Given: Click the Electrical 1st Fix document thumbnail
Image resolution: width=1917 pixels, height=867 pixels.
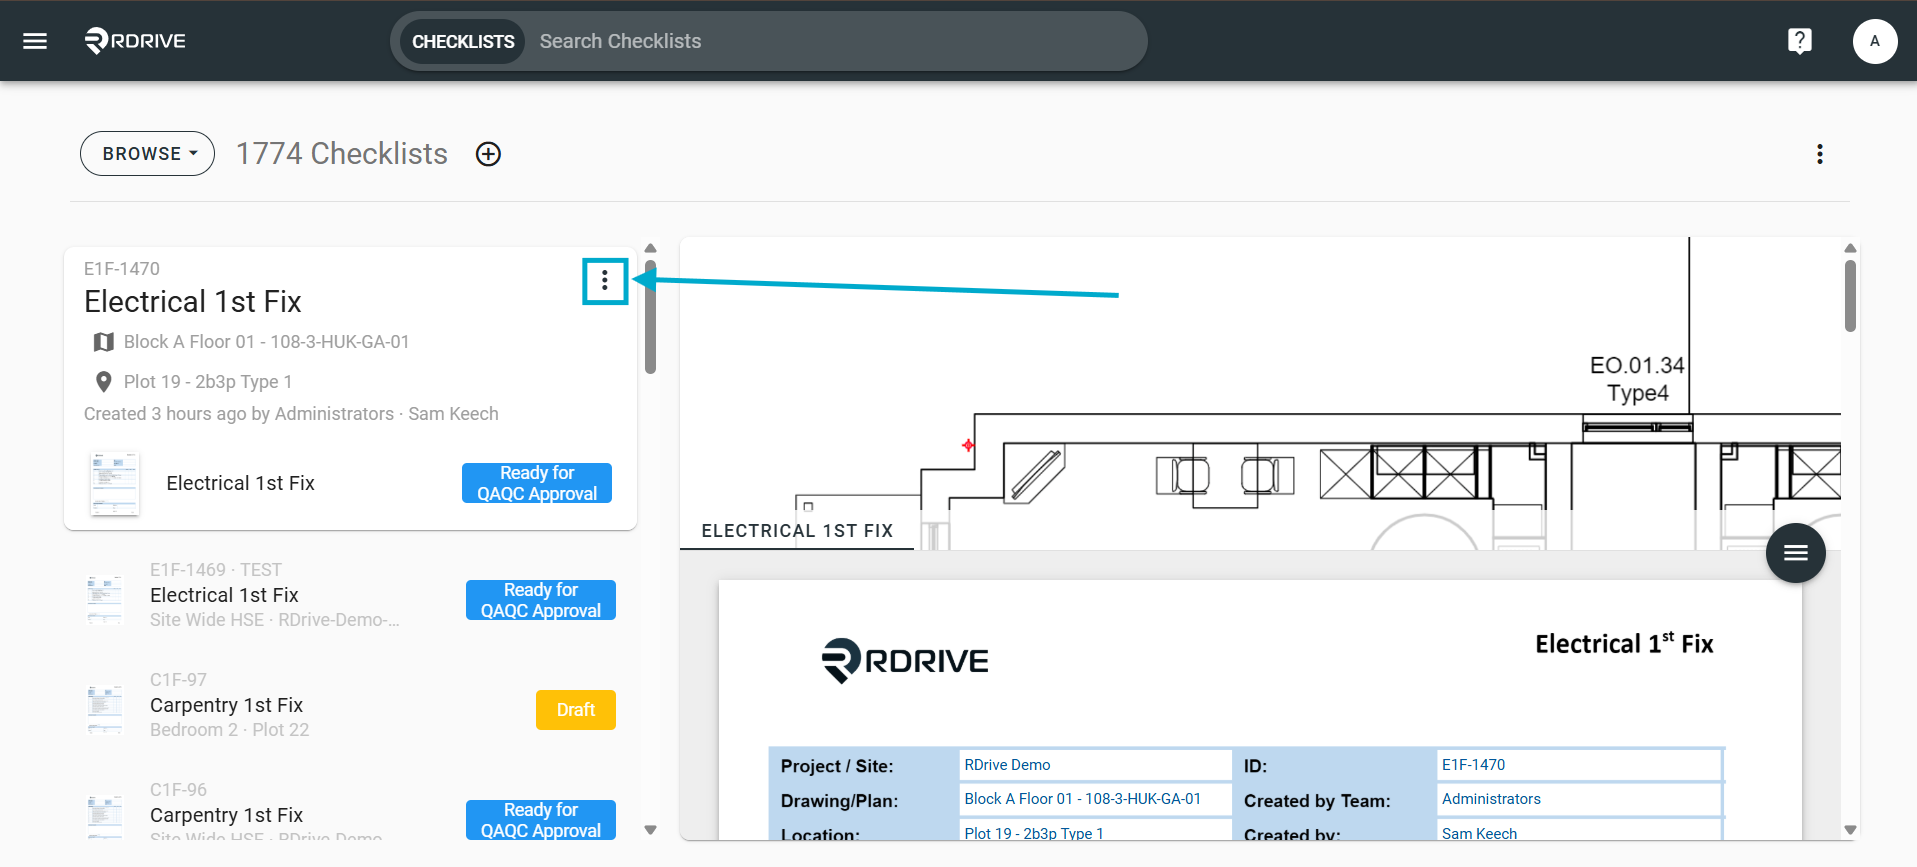Looking at the screenshot, I should pyautogui.click(x=114, y=484).
